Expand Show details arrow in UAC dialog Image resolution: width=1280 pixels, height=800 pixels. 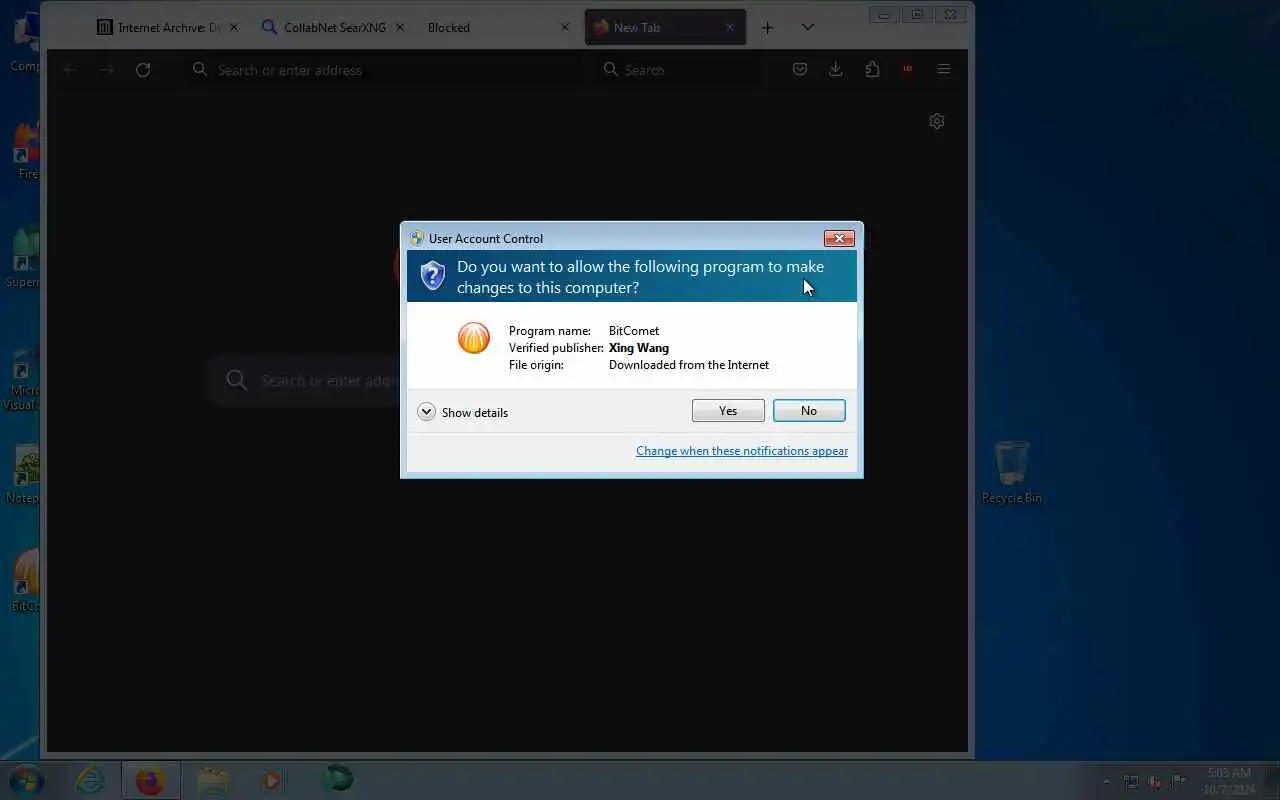pos(427,412)
